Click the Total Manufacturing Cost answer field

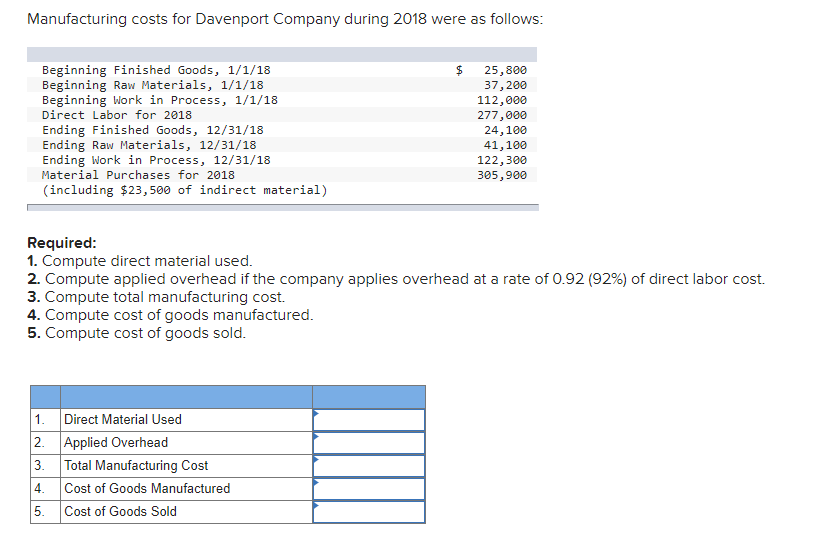(369, 466)
